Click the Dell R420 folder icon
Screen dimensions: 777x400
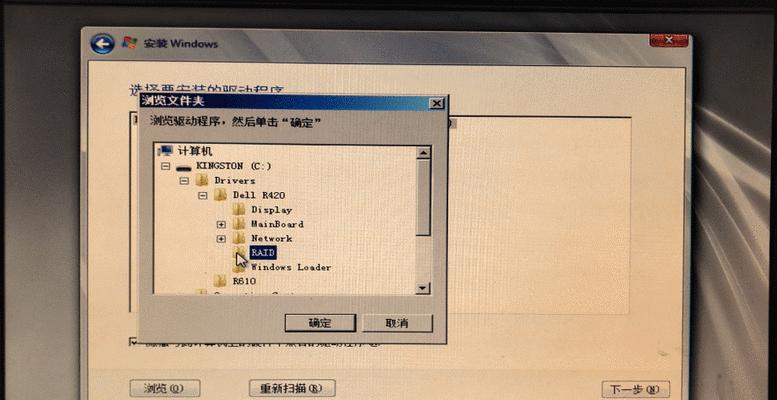tap(221, 195)
